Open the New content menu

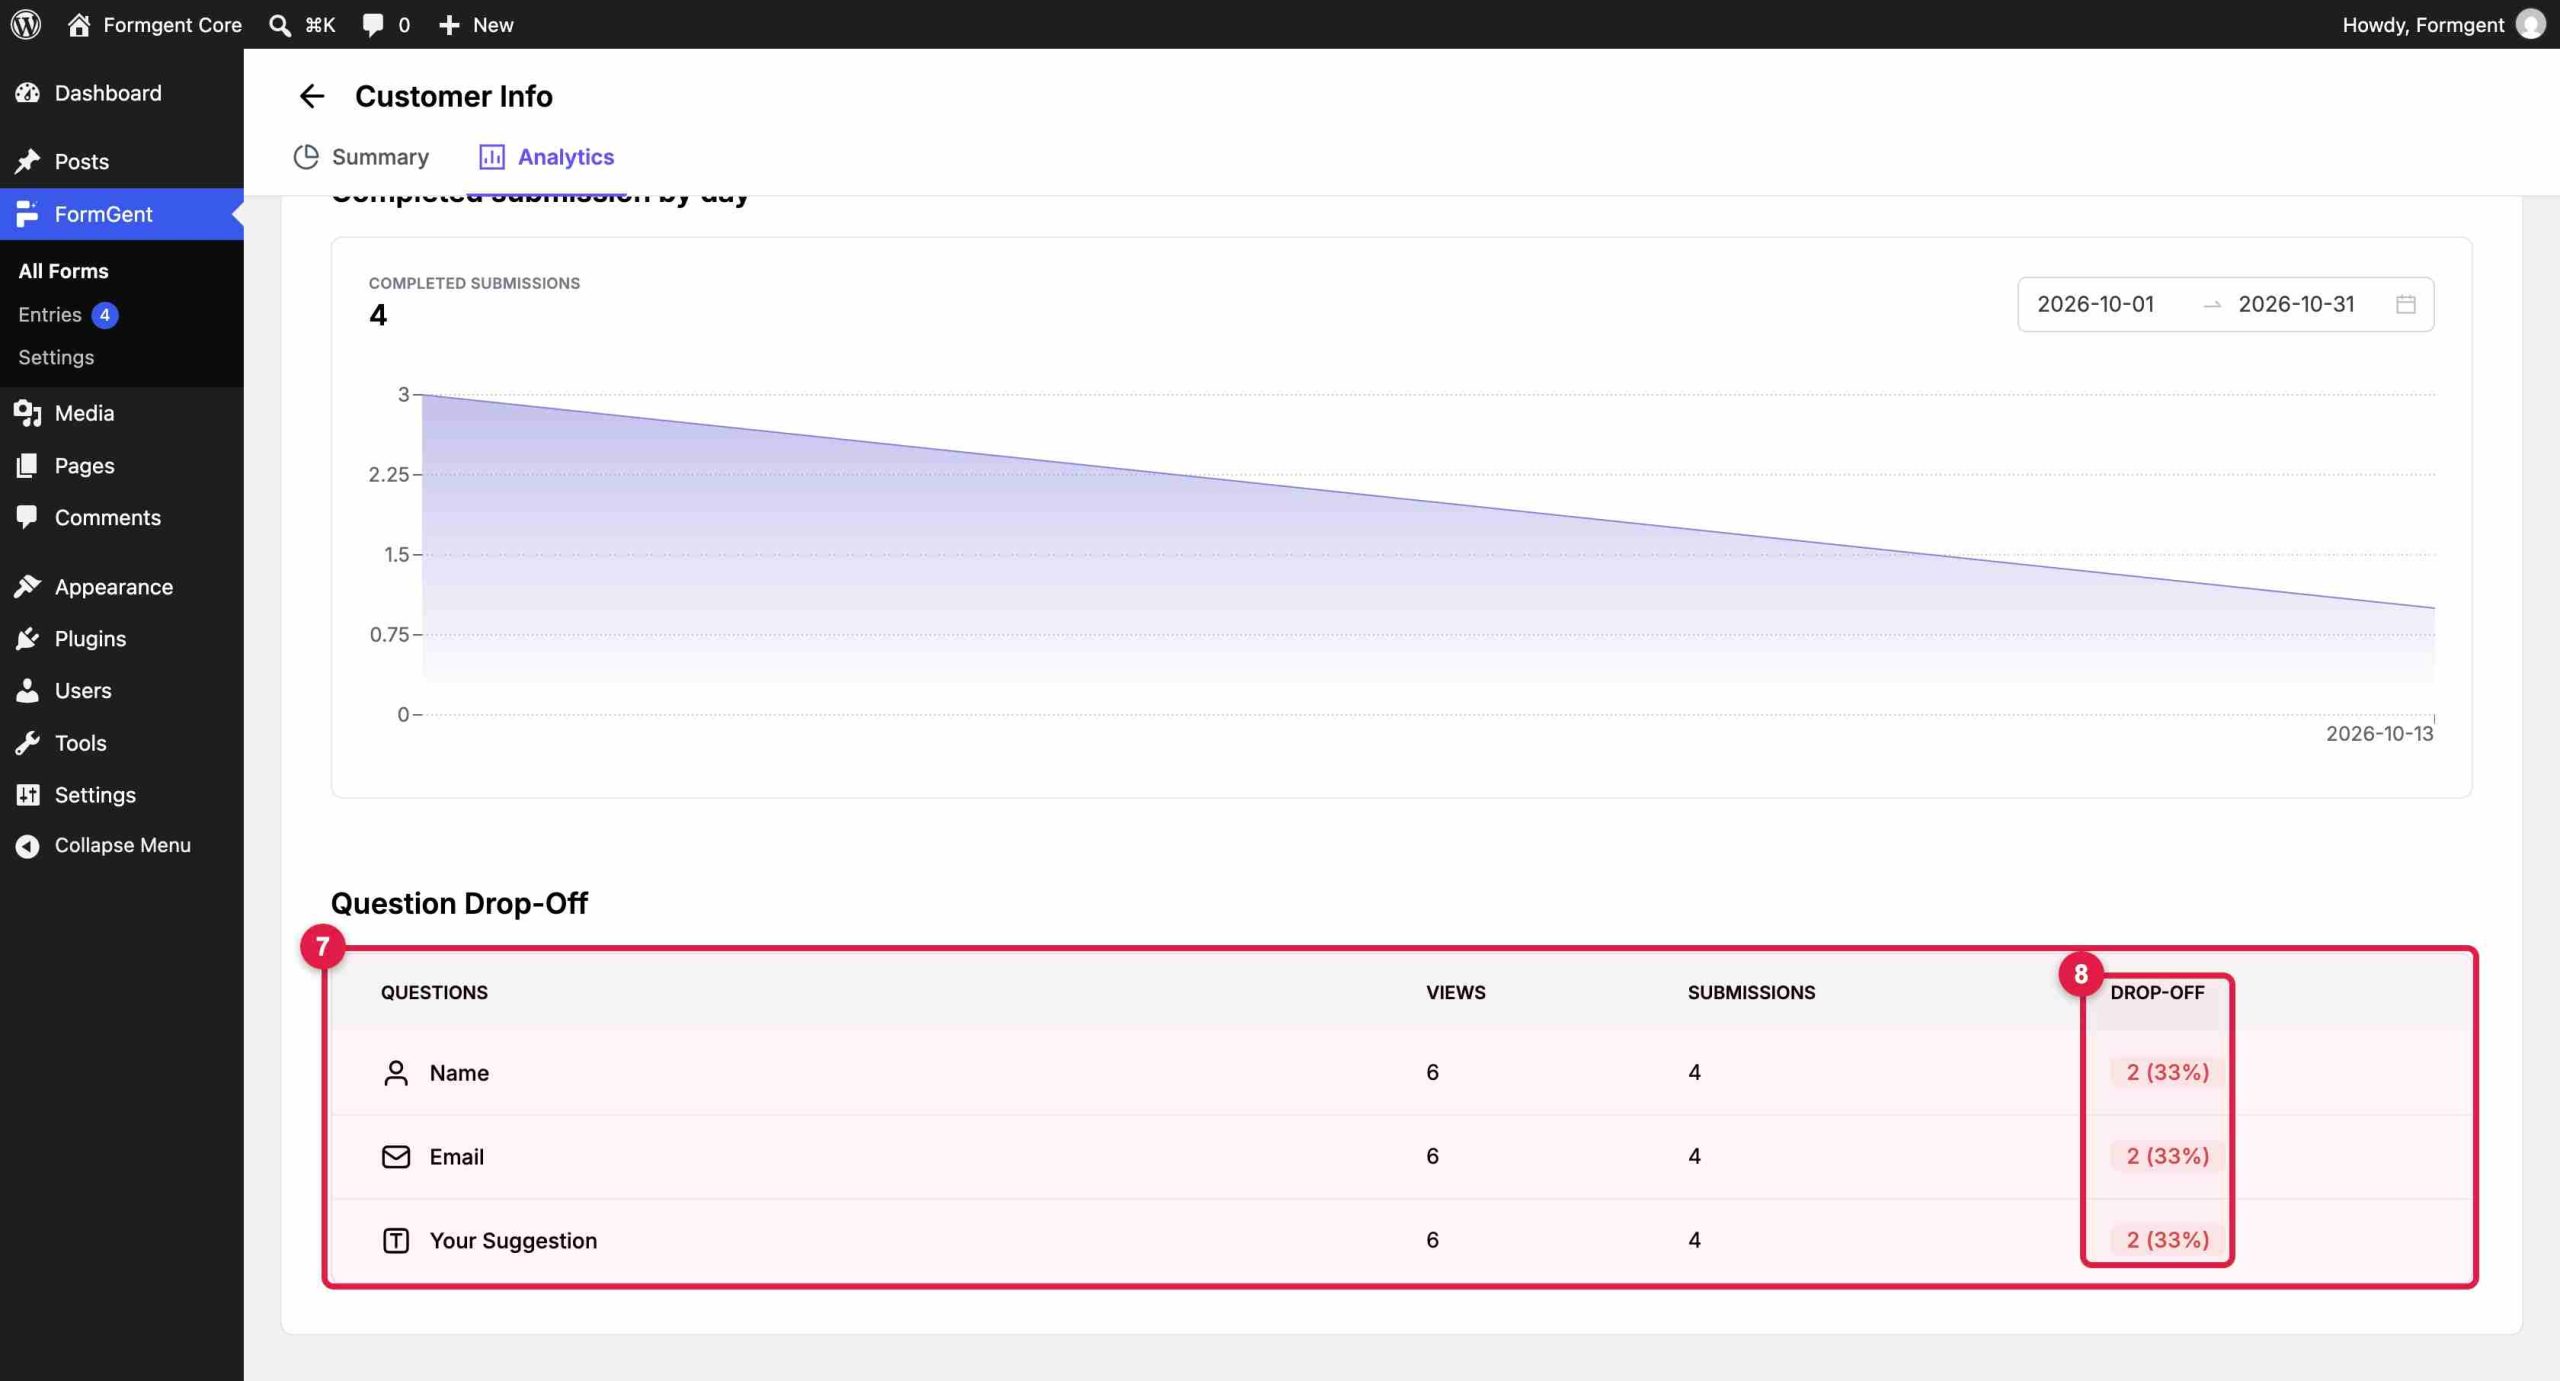point(476,24)
